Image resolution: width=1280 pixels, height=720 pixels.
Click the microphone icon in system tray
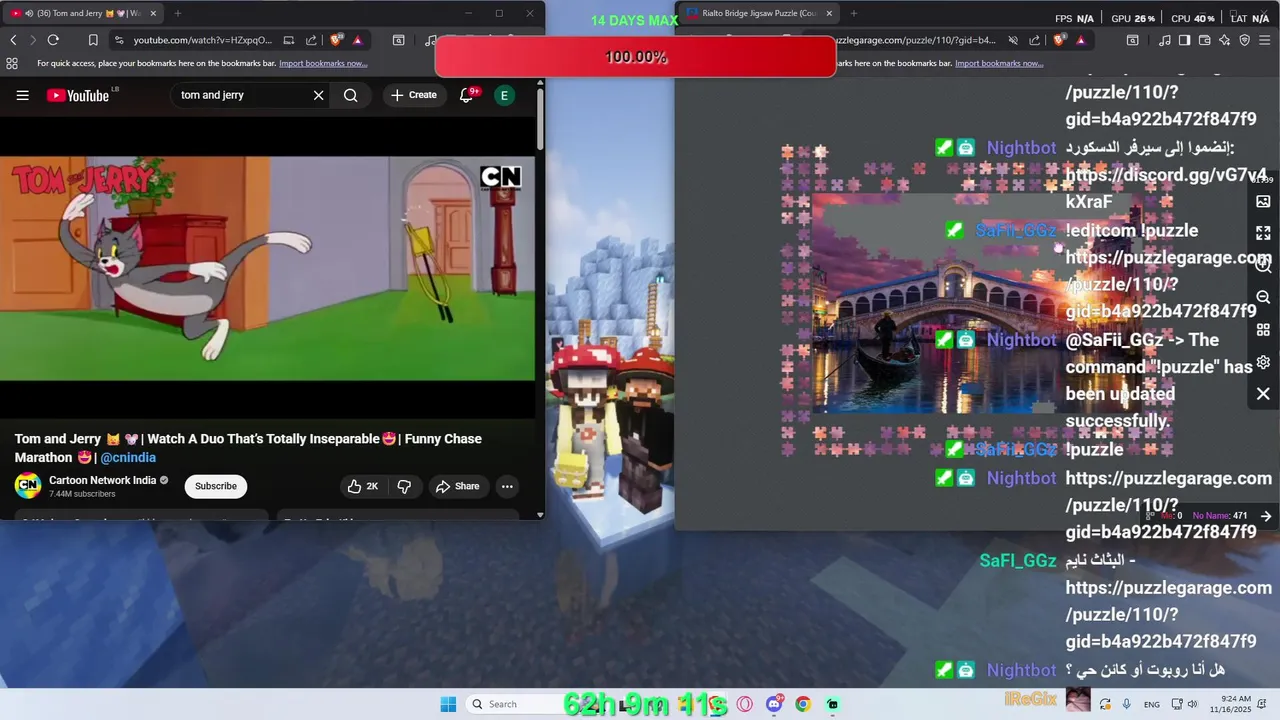(x=1127, y=704)
